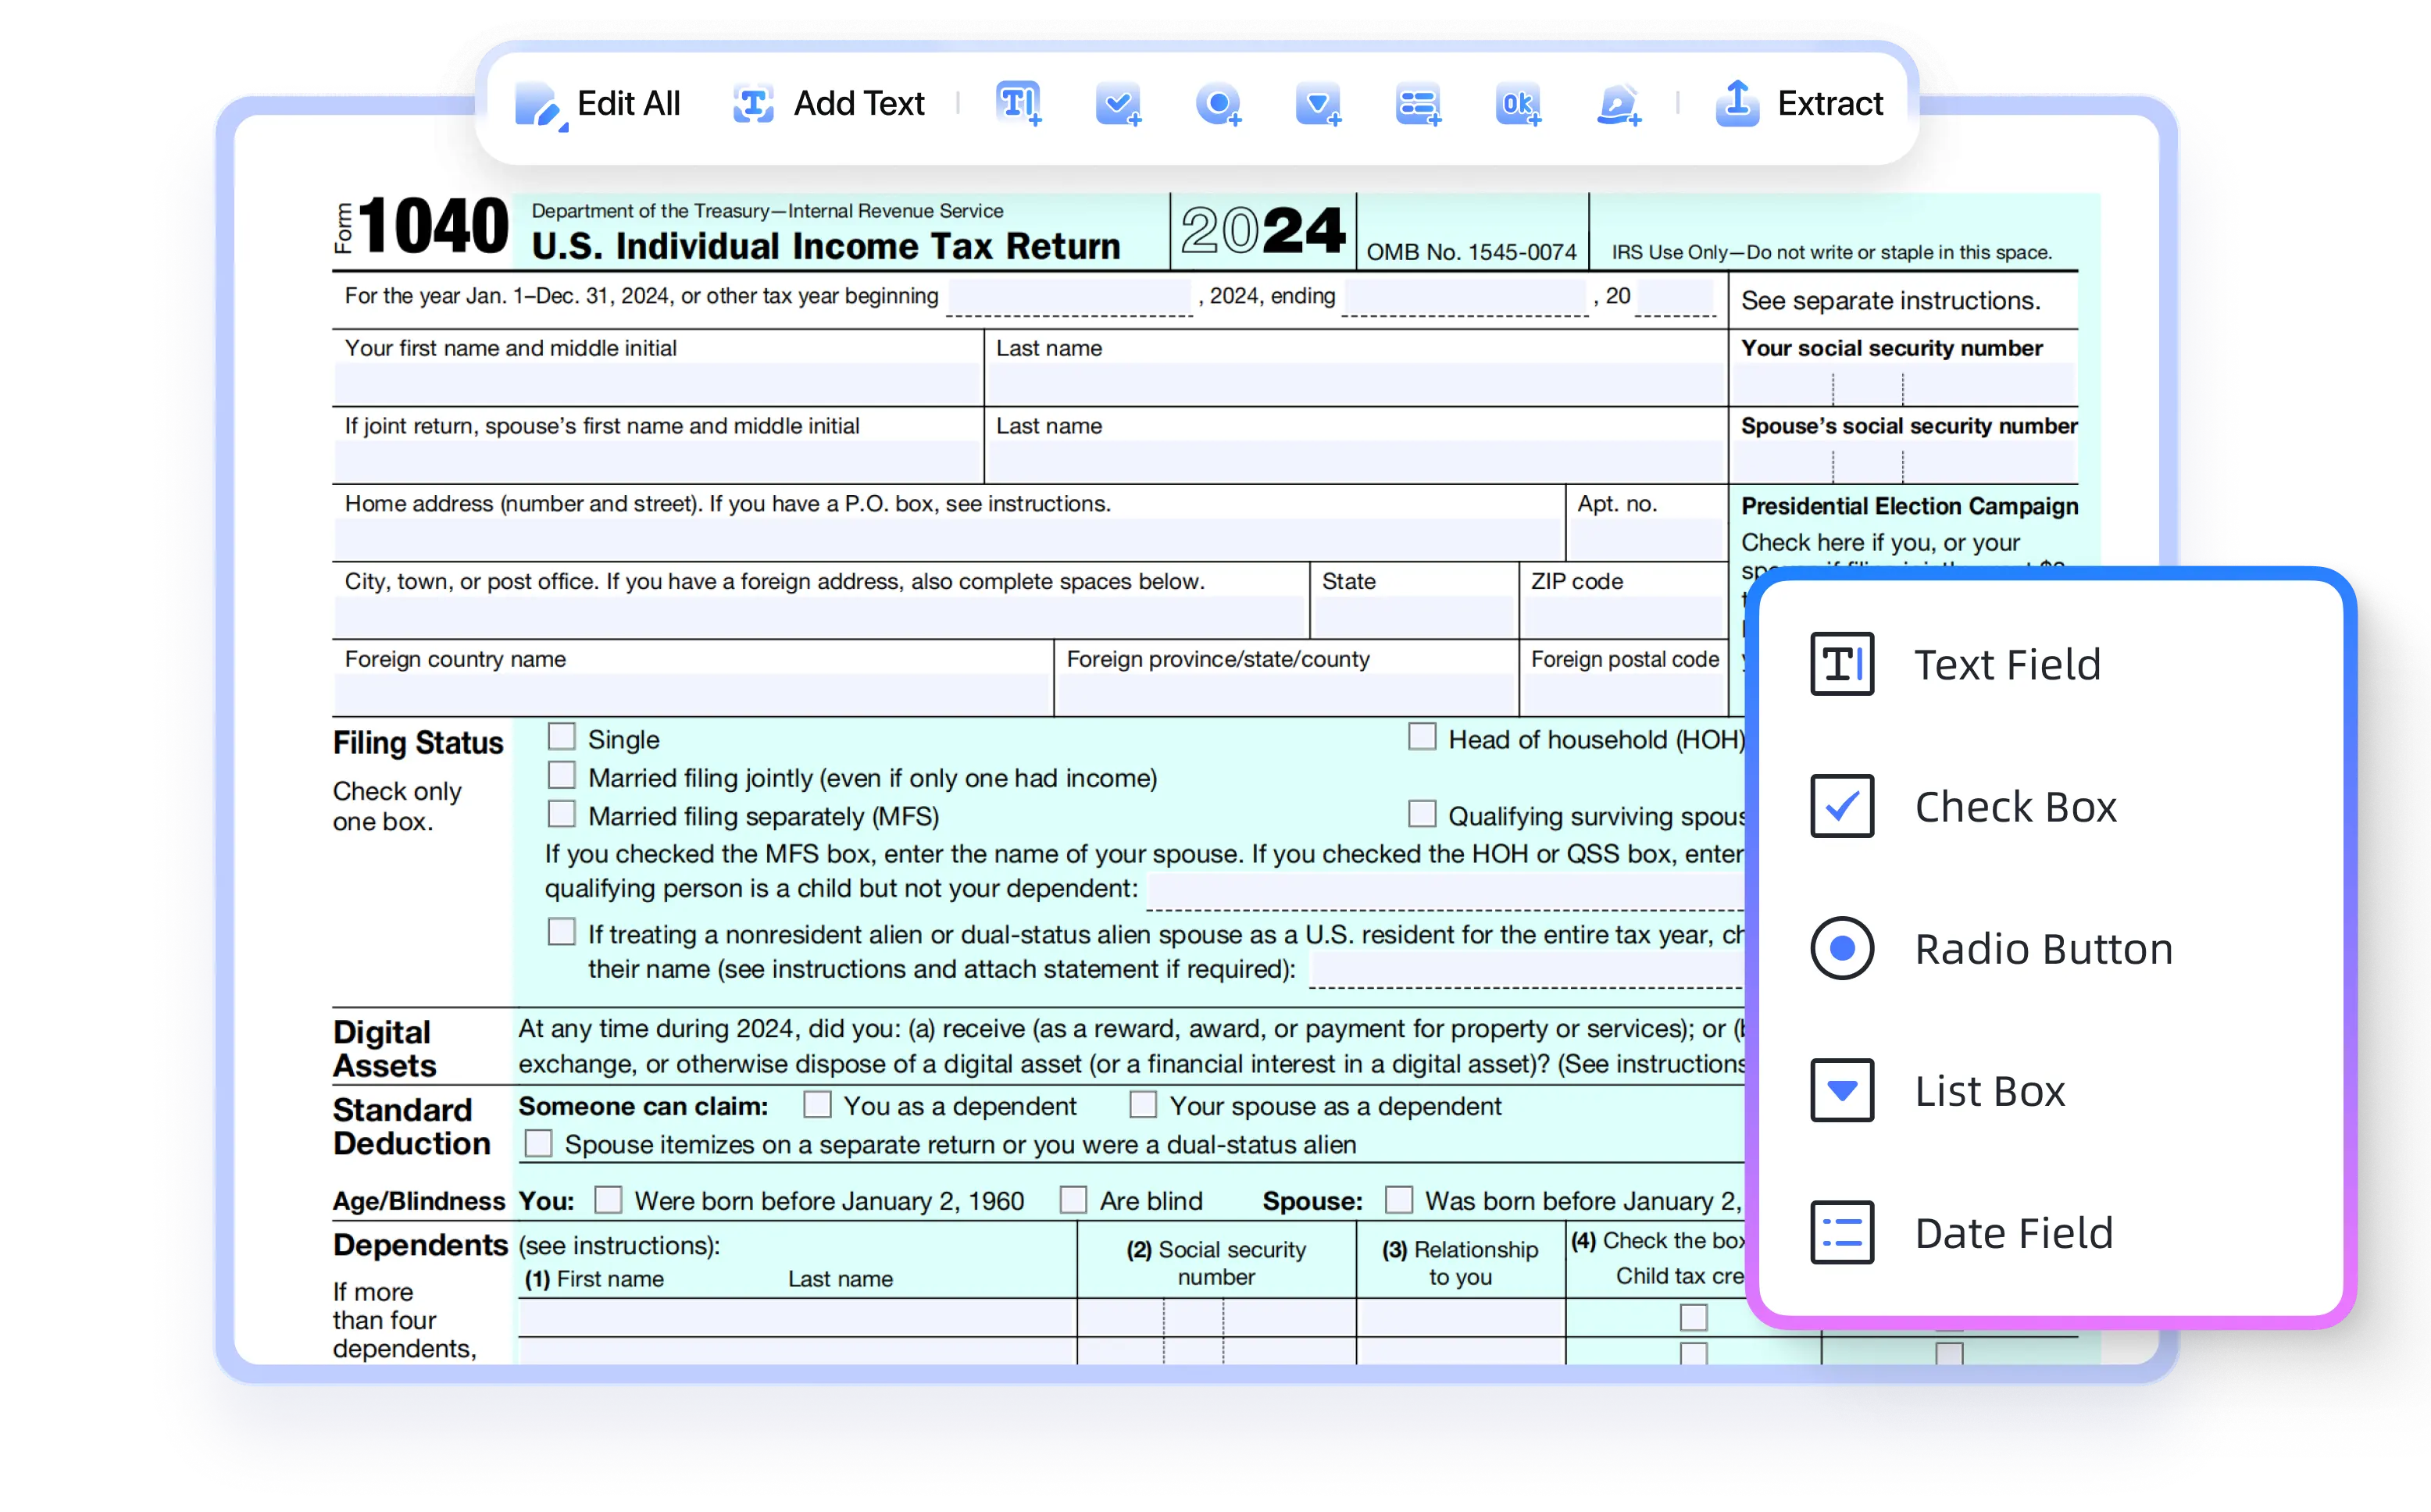This screenshot has height=1512, width=2431.
Task: Check the Single filing status box
Action: coord(562,736)
